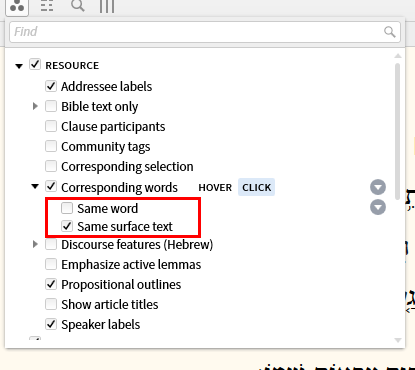Collapse the RESOURCE section triangle
Screen dimensions: 415x370
(19, 66)
